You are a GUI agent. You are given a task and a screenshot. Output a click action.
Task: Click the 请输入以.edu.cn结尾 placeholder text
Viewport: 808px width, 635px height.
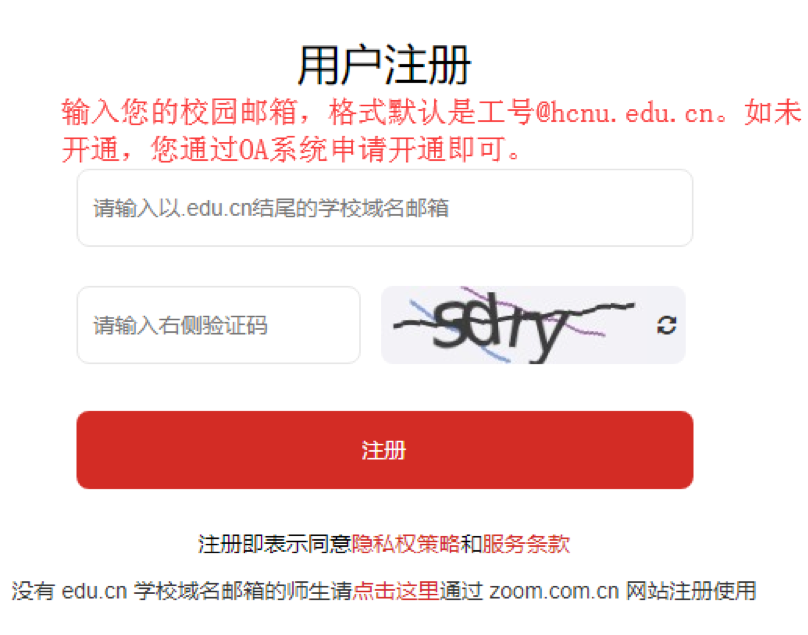coord(271,208)
